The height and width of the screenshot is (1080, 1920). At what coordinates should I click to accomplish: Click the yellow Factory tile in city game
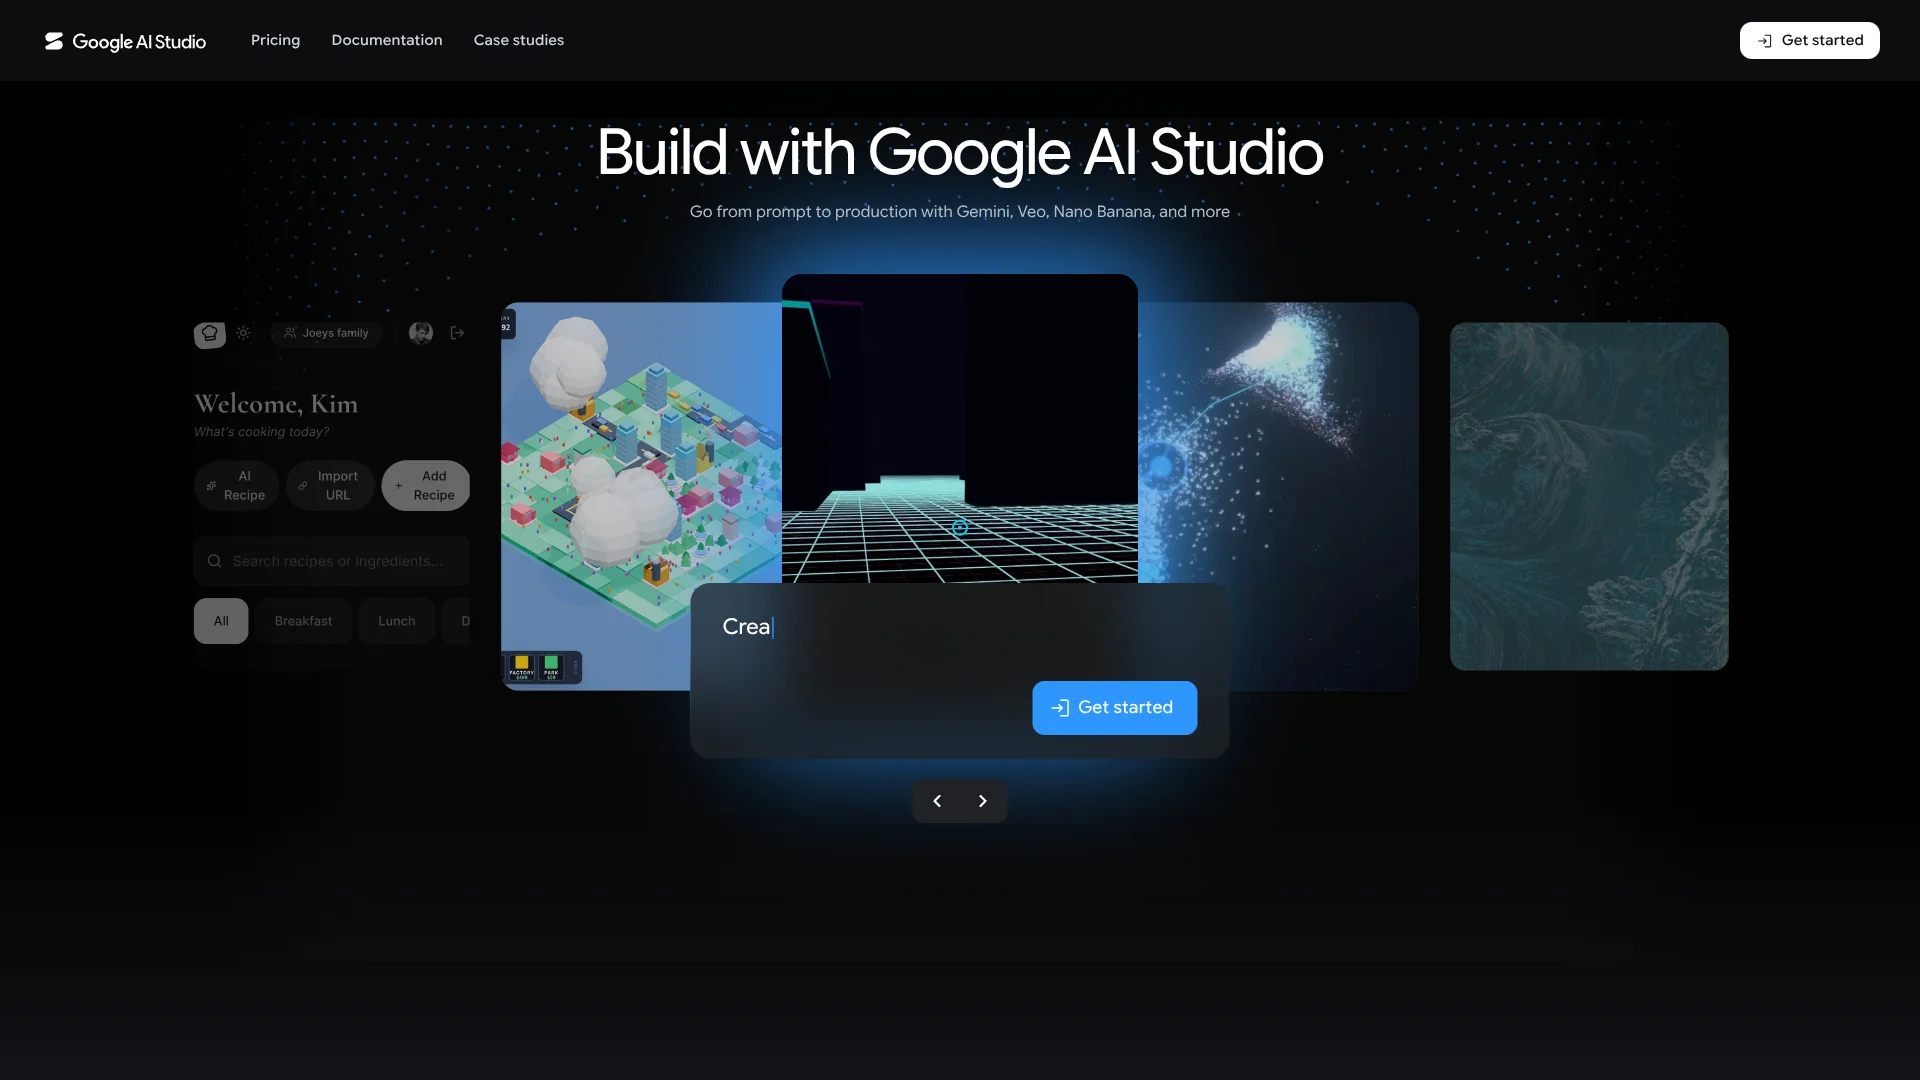coord(521,667)
